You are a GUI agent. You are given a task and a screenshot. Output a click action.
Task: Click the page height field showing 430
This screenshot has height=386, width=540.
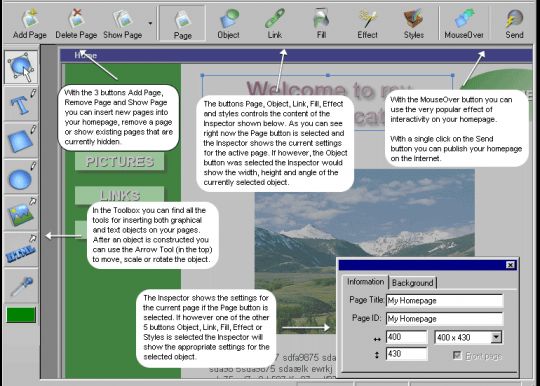click(x=407, y=354)
